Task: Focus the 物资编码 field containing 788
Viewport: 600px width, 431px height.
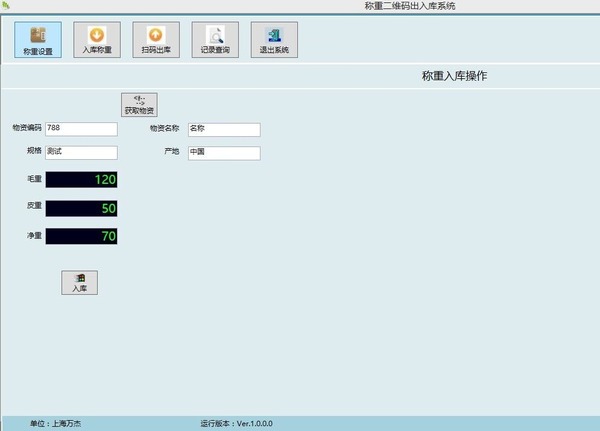Action: pyautogui.click(x=81, y=129)
